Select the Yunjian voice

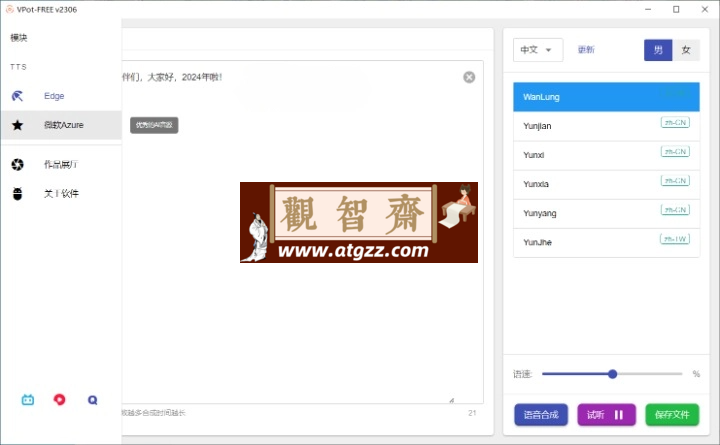[x=606, y=126]
